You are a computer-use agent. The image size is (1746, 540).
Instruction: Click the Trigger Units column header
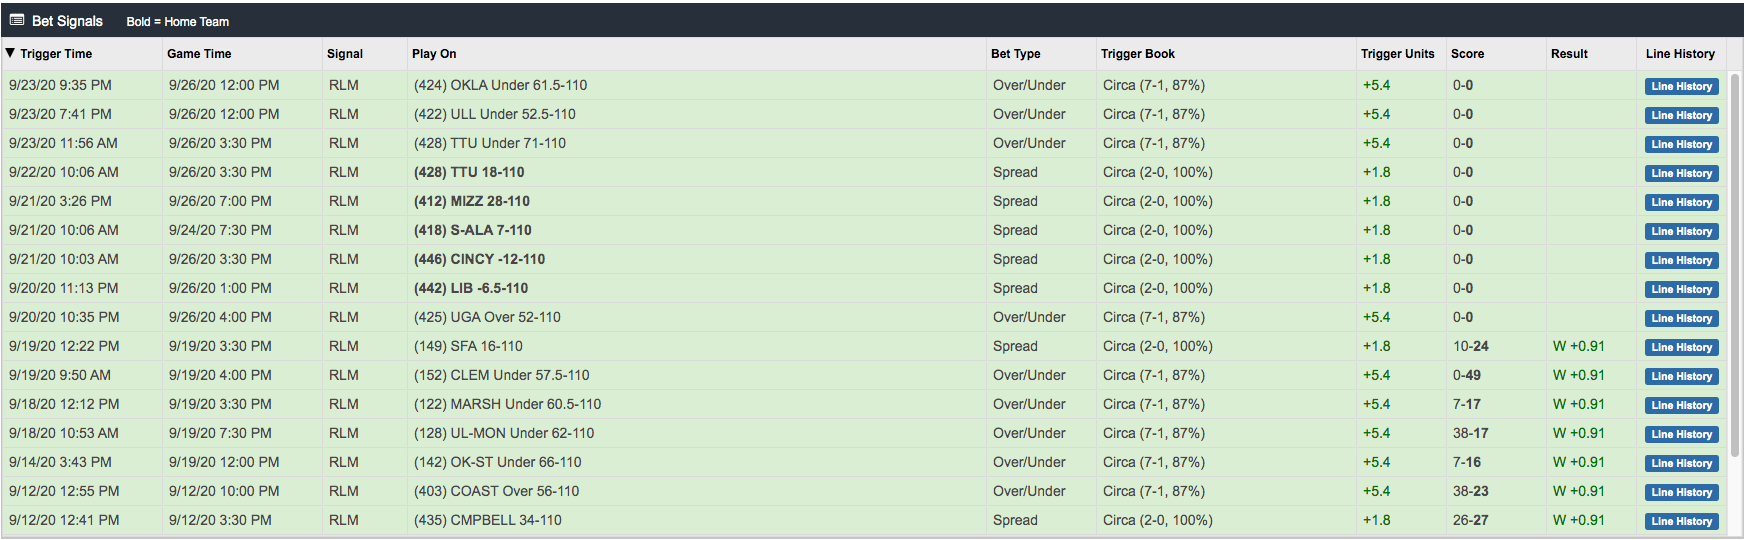(1398, 54)
